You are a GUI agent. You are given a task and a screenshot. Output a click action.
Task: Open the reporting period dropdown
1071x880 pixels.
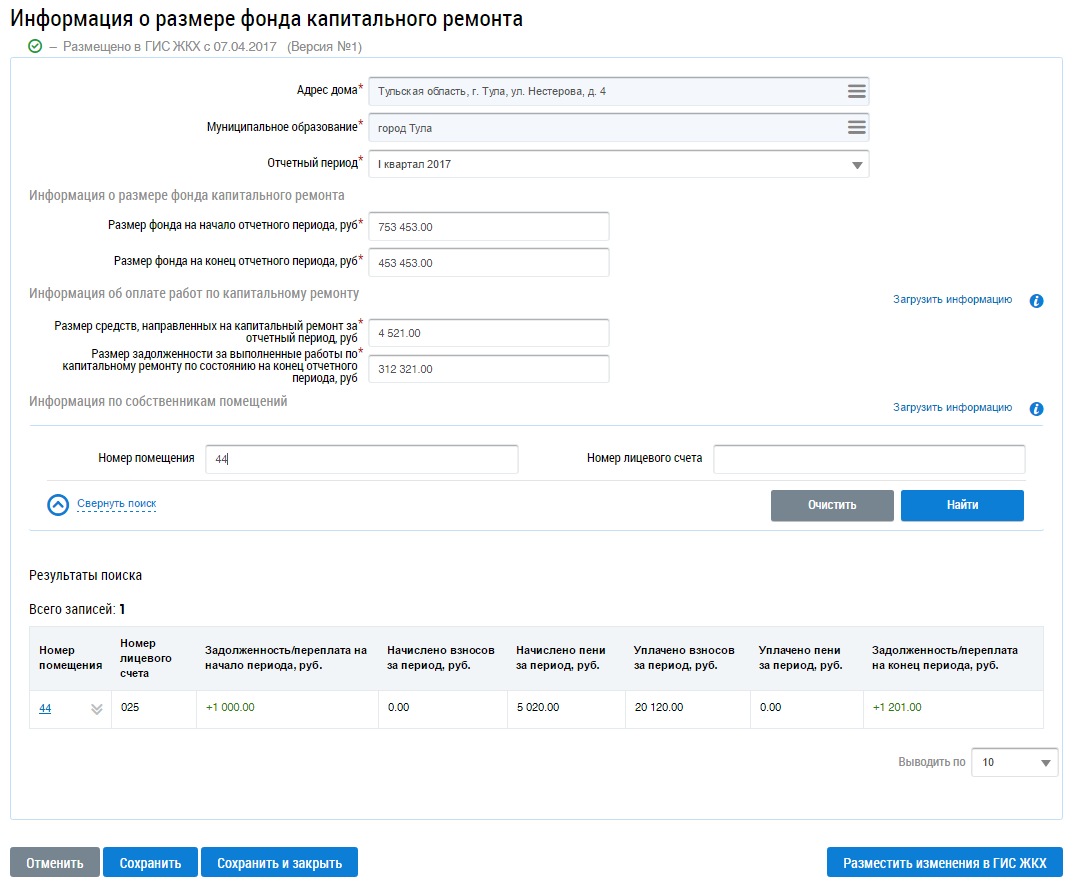click(x=856, y=164)
